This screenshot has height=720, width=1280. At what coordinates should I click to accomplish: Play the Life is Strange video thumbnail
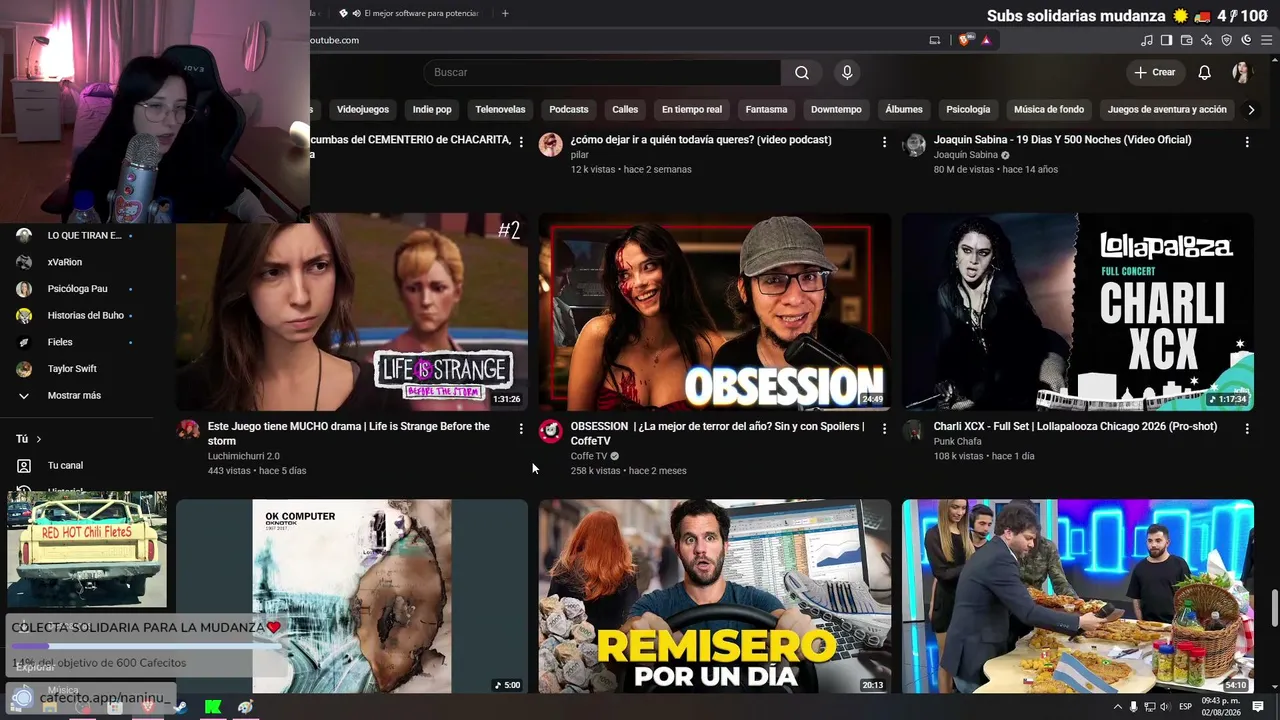point(352,311)
